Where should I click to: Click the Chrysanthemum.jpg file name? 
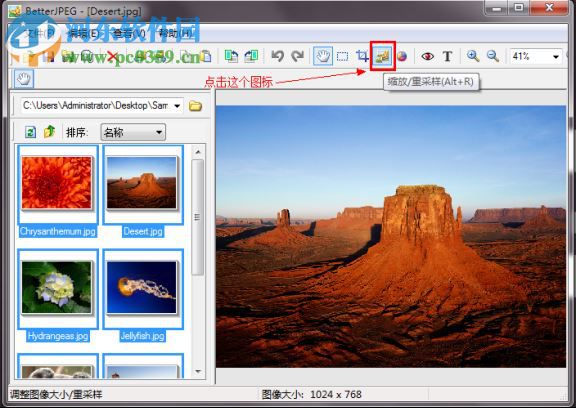(x=58, y=231)
